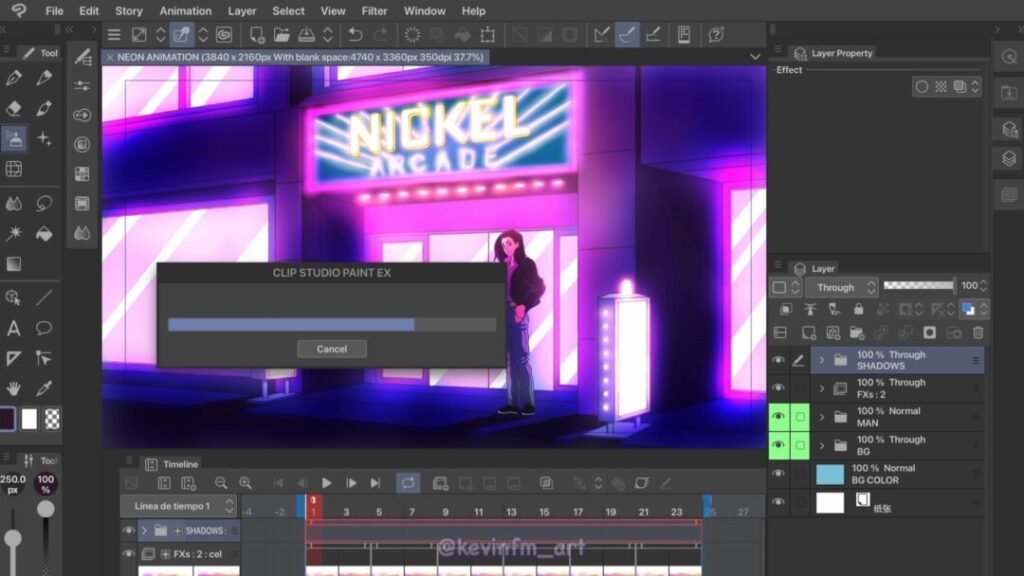1024x576 pixels.
Task: Toggle visibility of BG COLOR layer
Action: 778,474
